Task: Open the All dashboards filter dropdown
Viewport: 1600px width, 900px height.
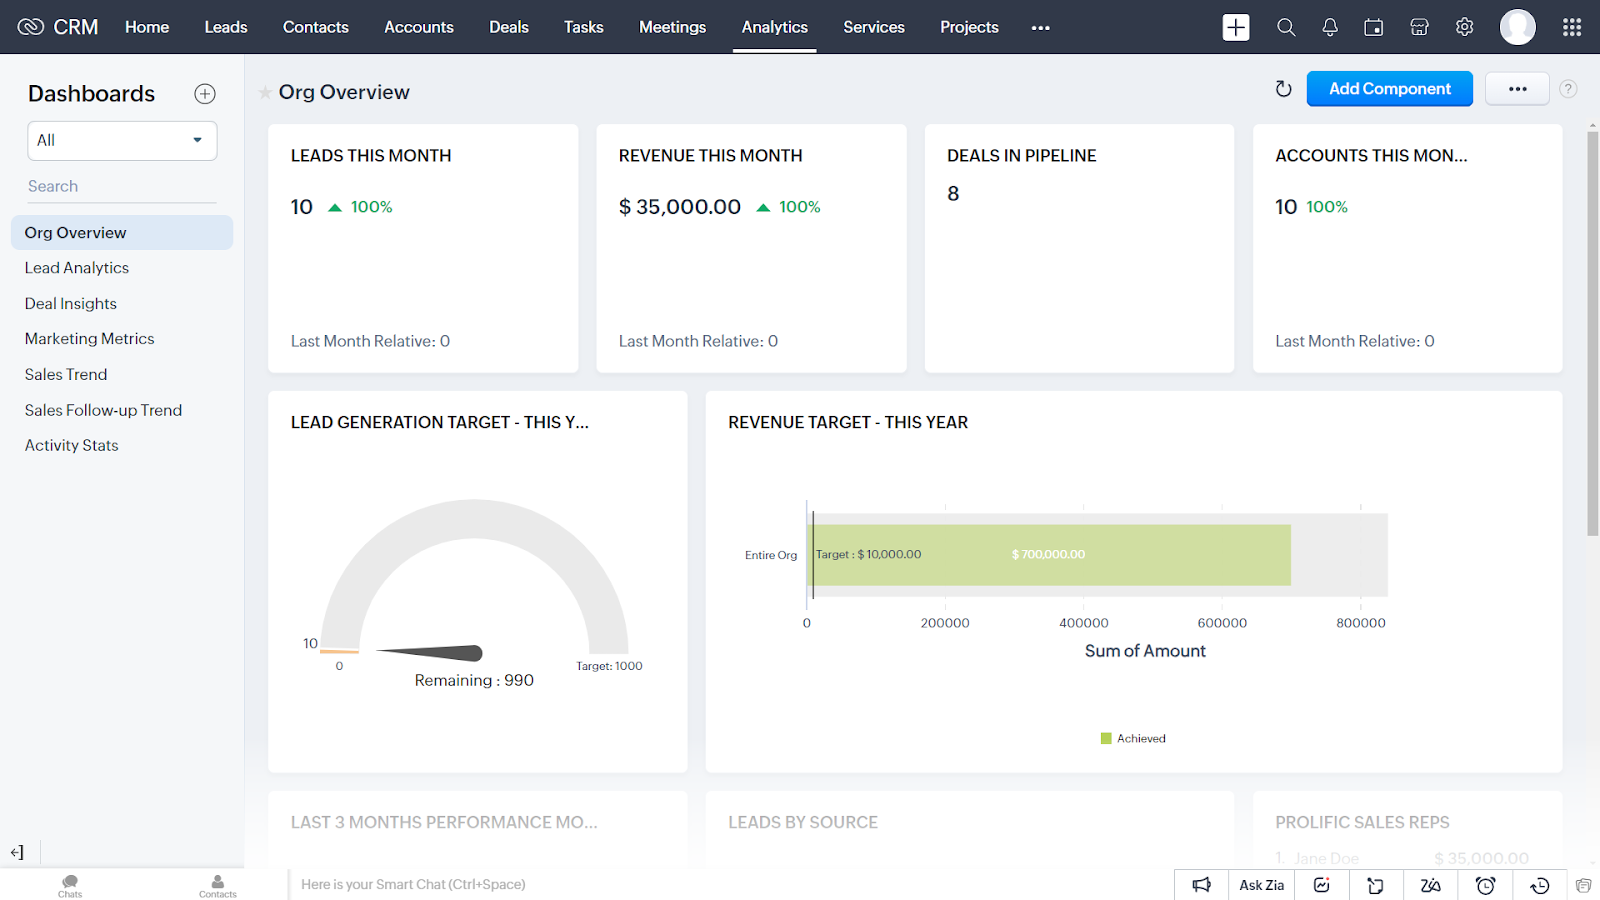Action: 122,140
